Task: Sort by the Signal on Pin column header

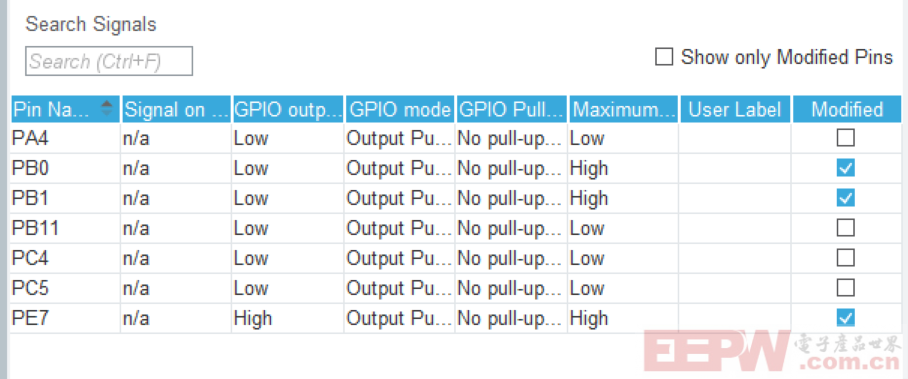Action: (176, 109)
